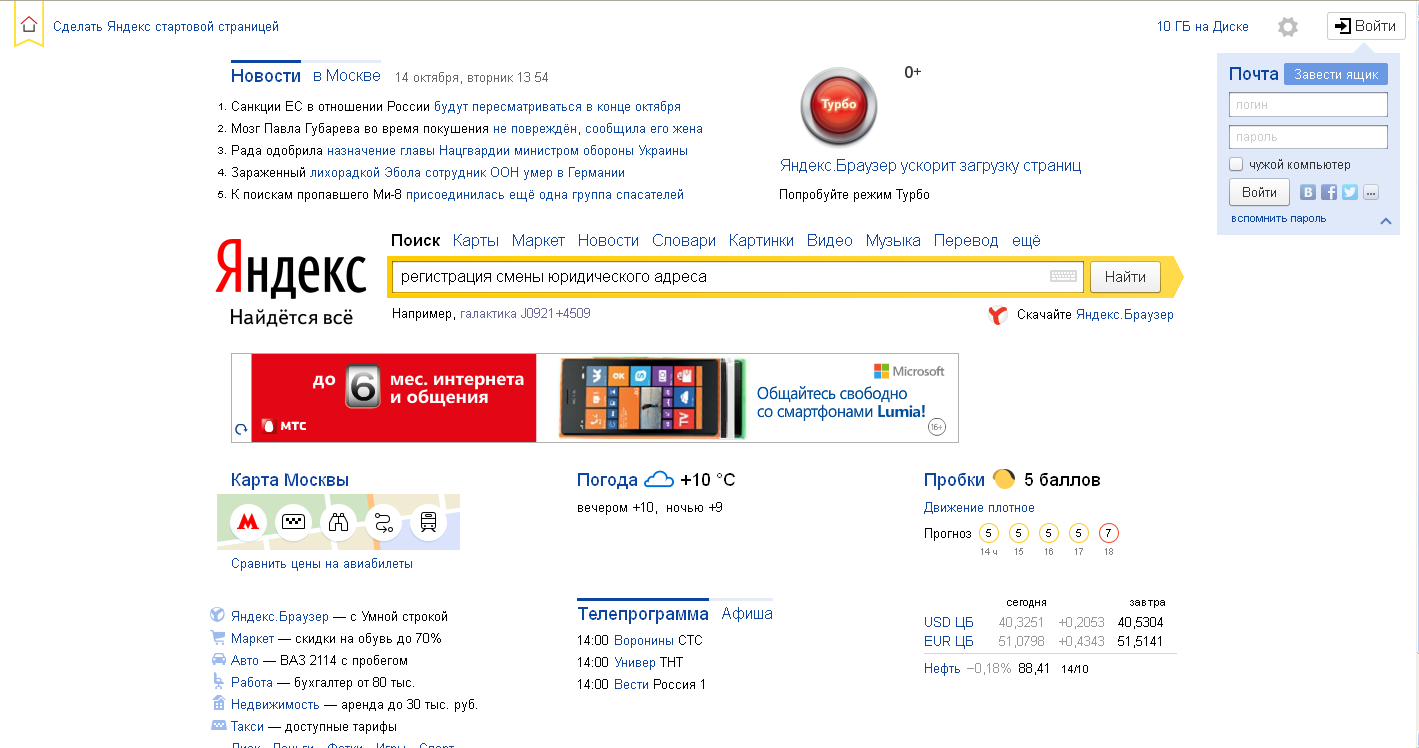Expand the ещё services menu
Screen dimensions: 1419x748
click(x=1026, y=240)
